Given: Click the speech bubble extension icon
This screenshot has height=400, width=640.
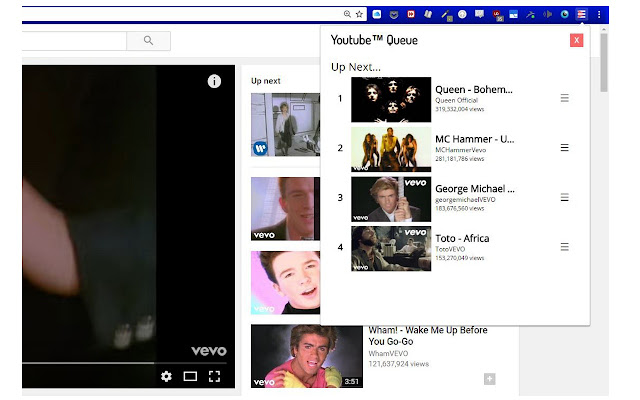Looking at the screenshot, I should [479, 14].
